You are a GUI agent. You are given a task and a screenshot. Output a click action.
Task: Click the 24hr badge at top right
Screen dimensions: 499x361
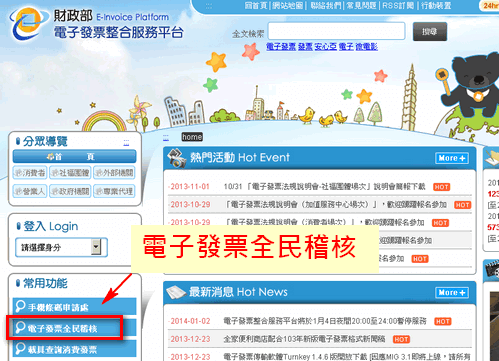pyautogui.click(x=490, y=6)
